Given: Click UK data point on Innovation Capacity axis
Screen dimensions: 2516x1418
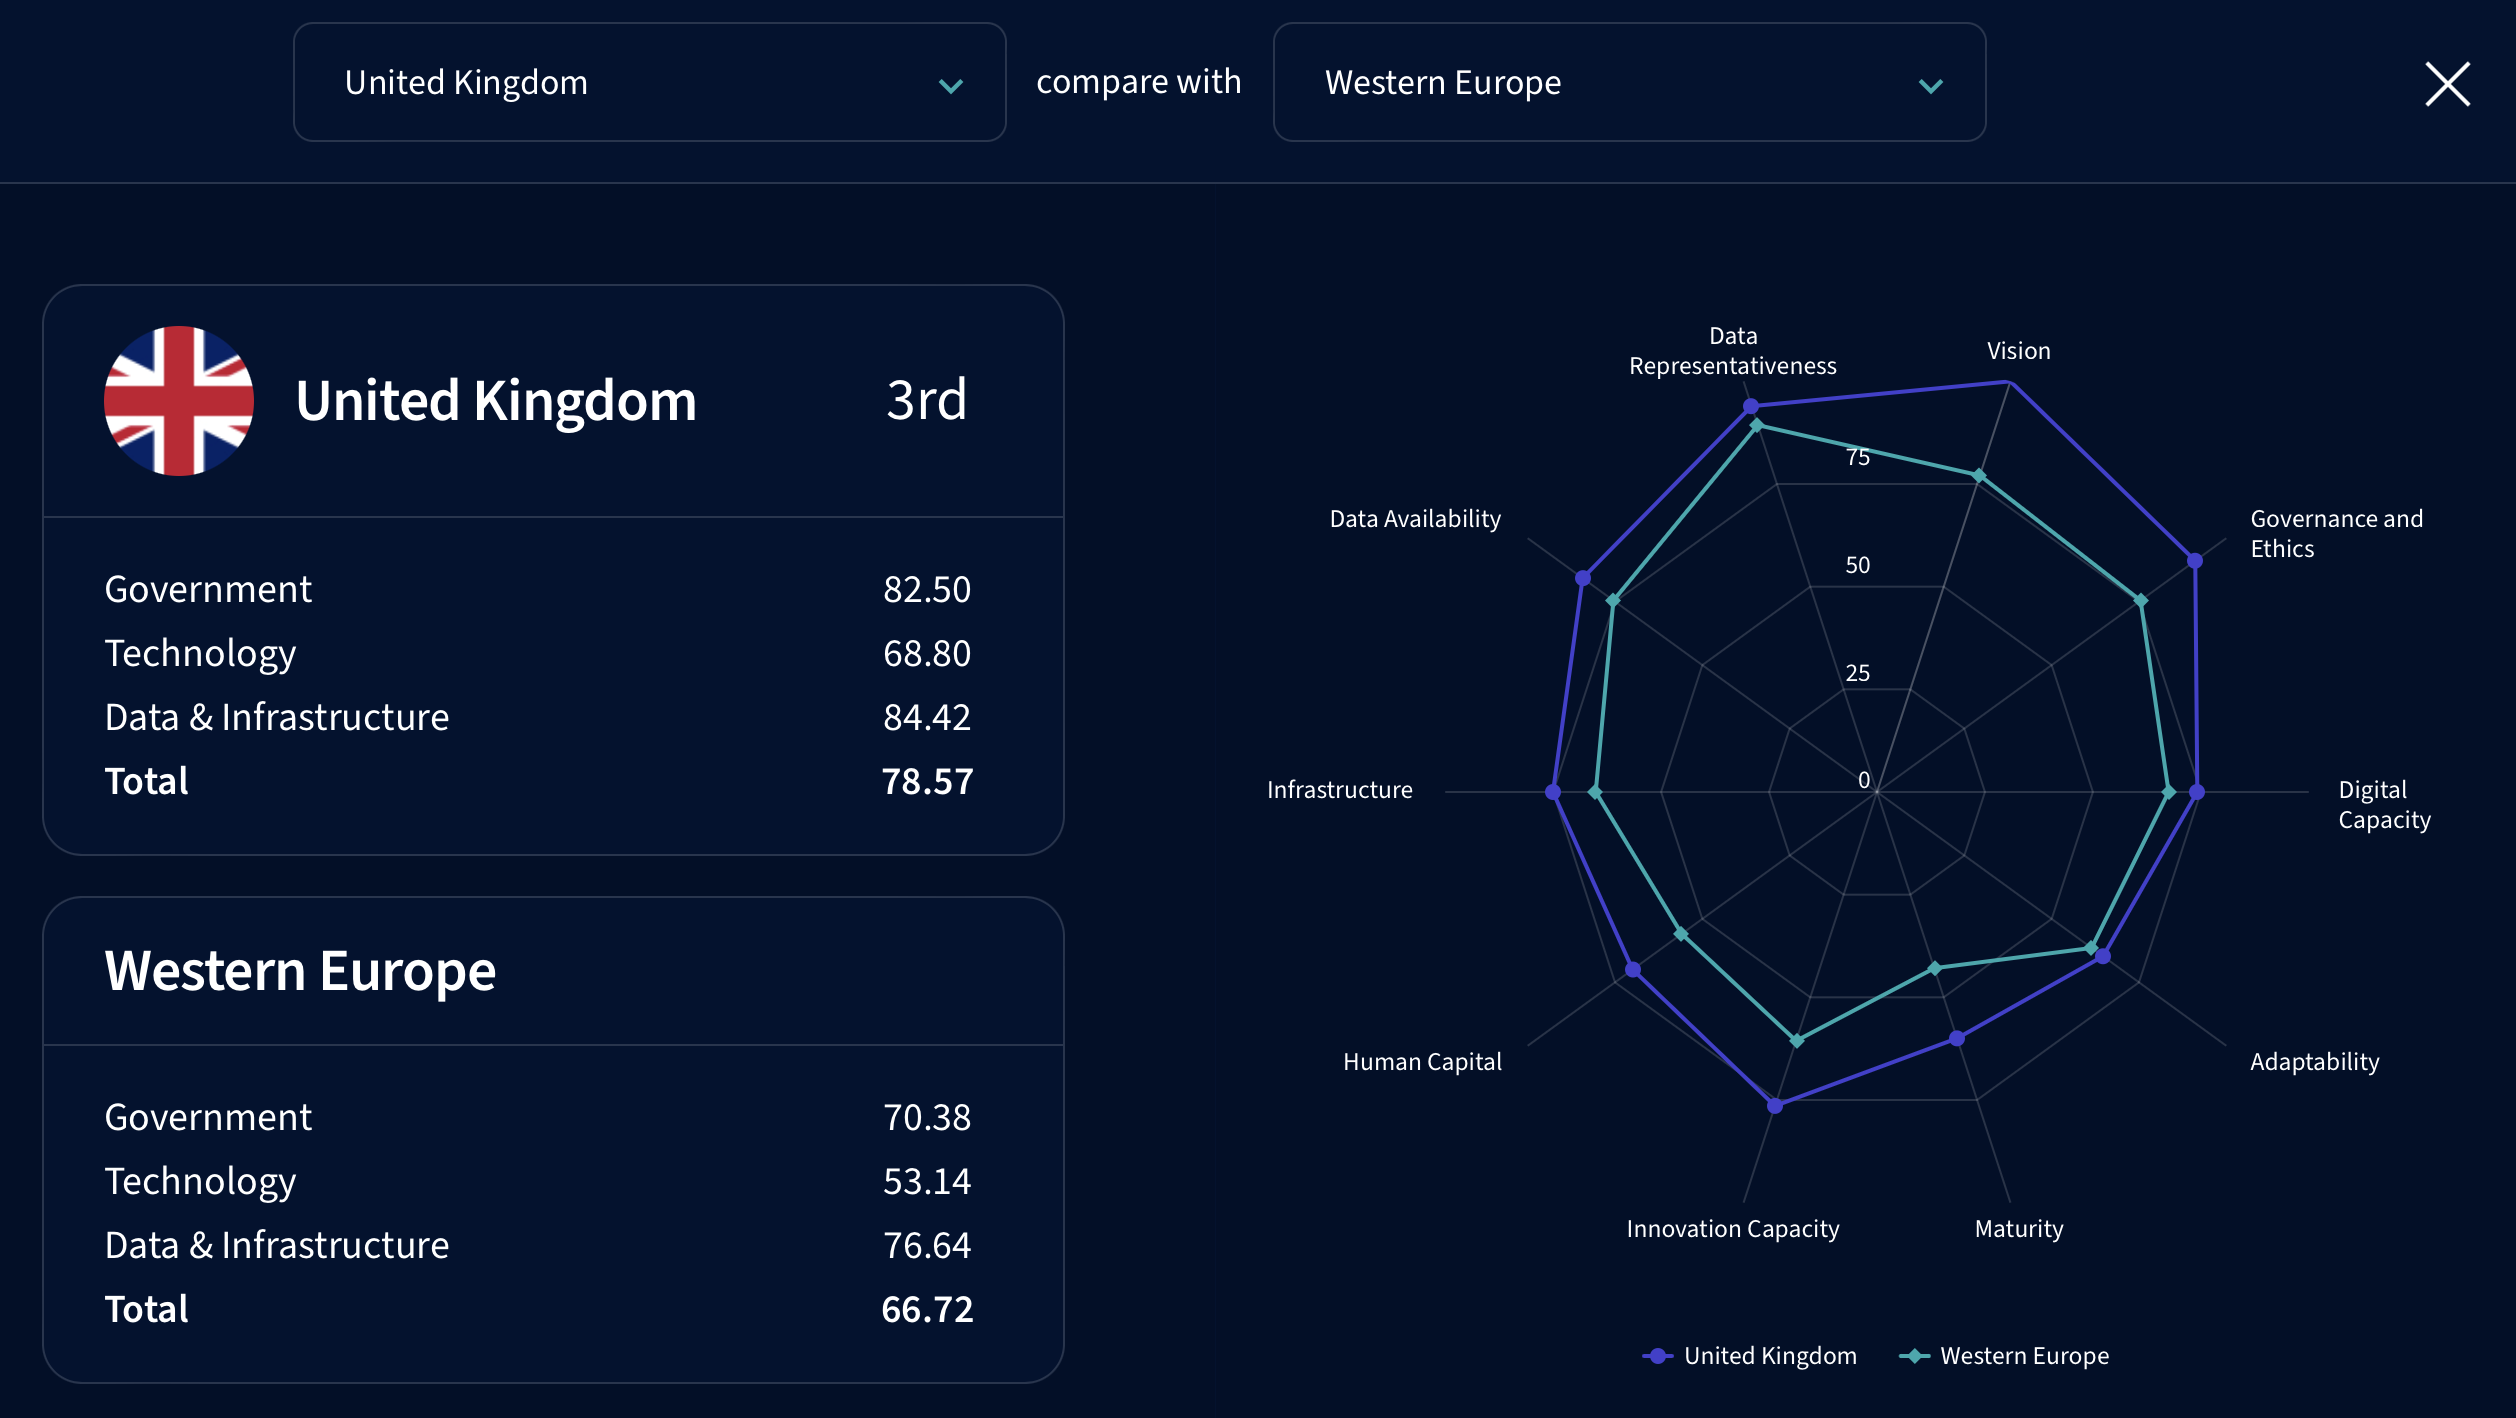Looking at the screenshot, I should point(1775,1106).
